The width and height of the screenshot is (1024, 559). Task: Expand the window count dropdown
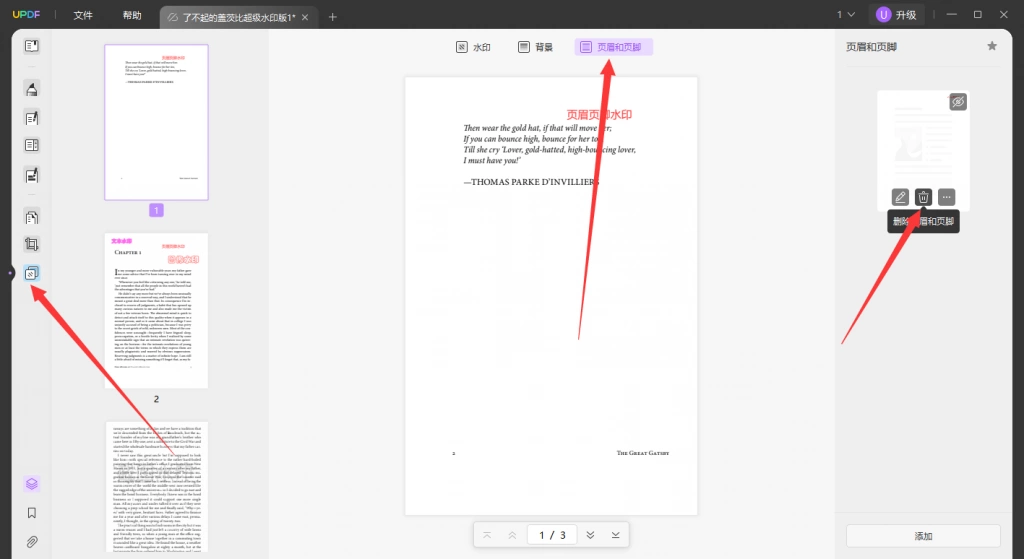click(846, 14)
